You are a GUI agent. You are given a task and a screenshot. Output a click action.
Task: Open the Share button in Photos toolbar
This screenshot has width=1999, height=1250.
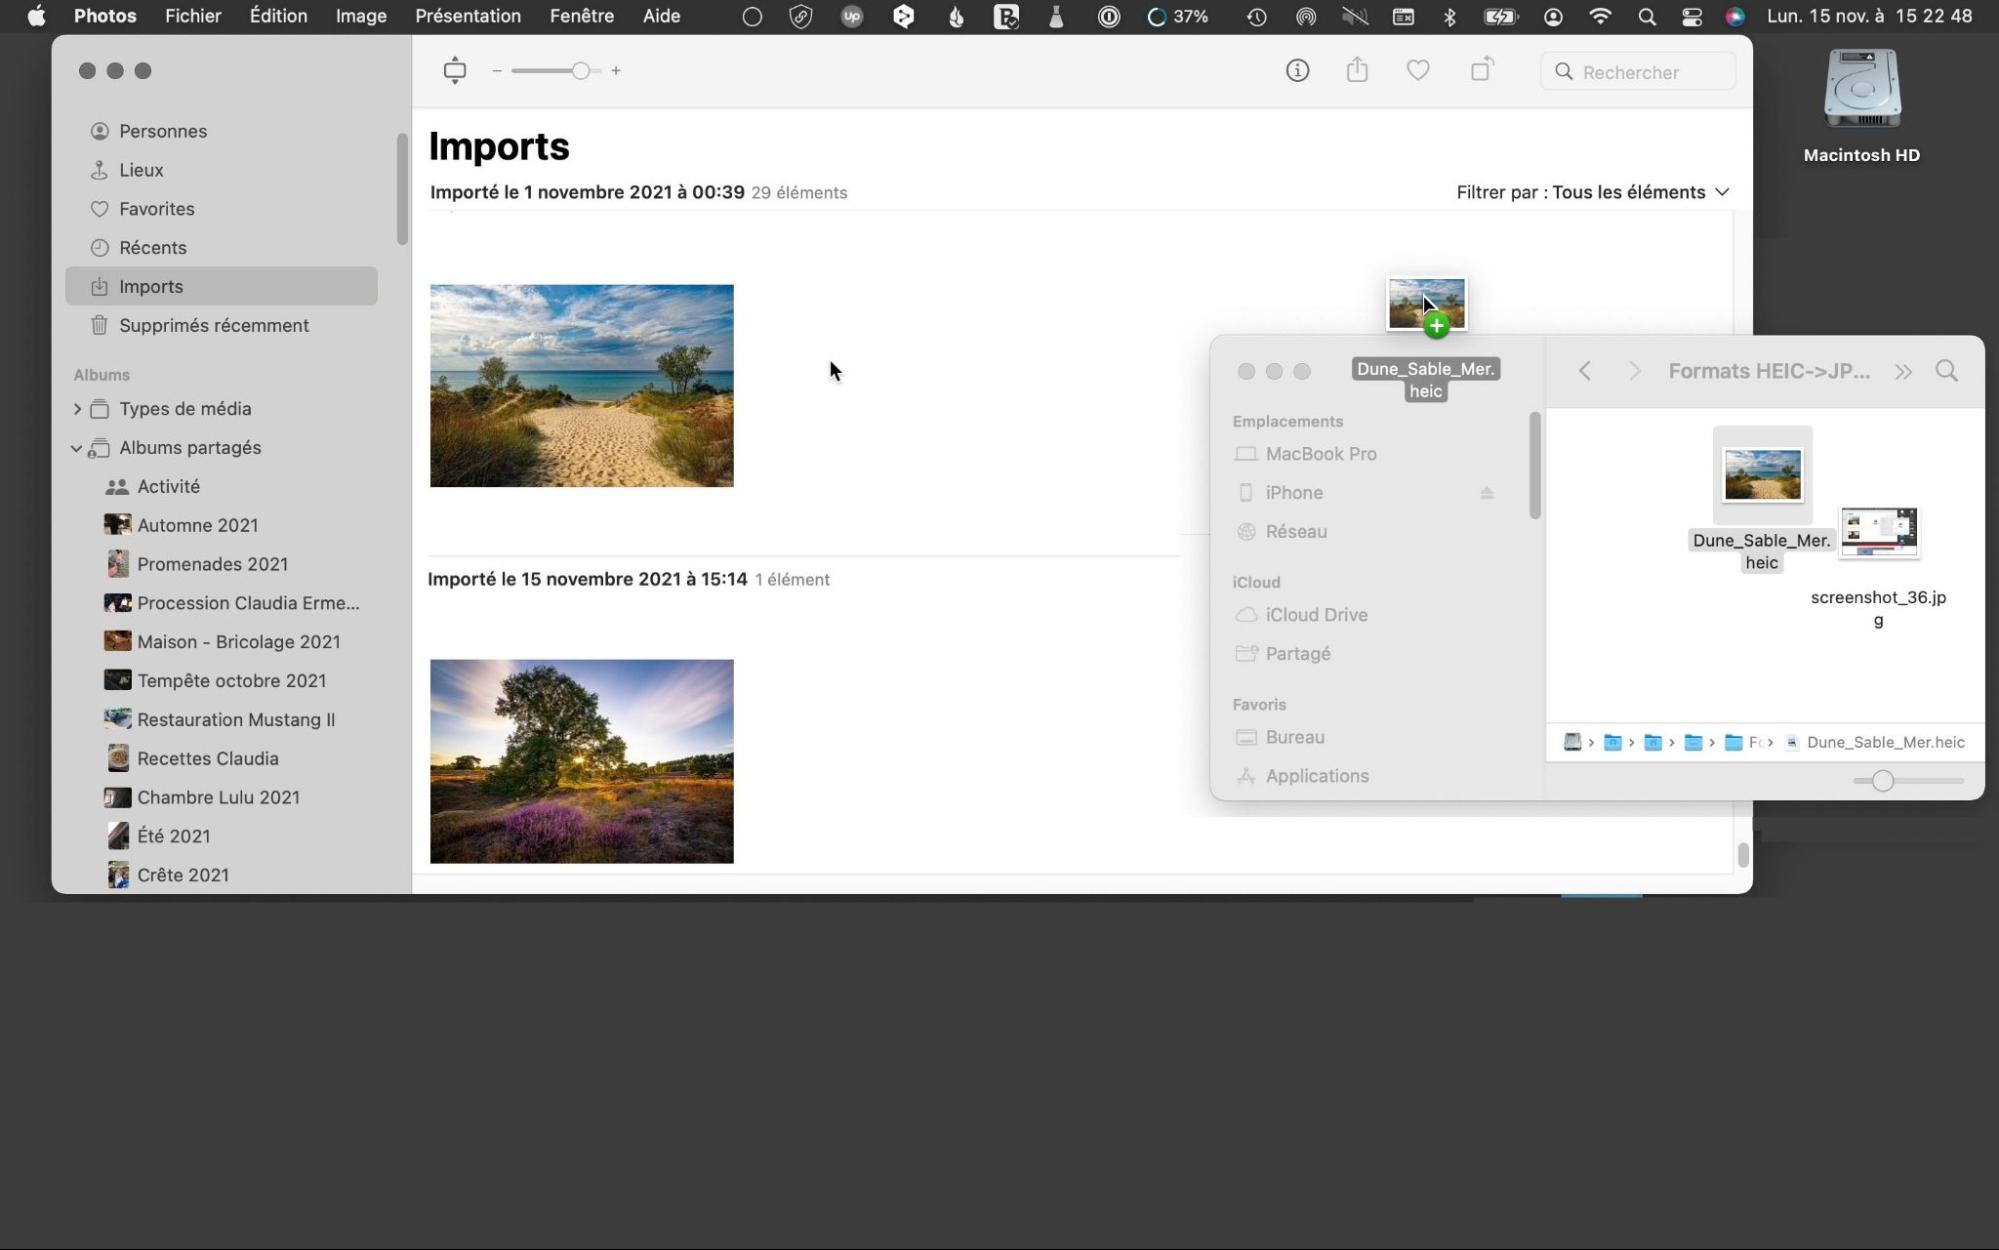(1357, 70)
